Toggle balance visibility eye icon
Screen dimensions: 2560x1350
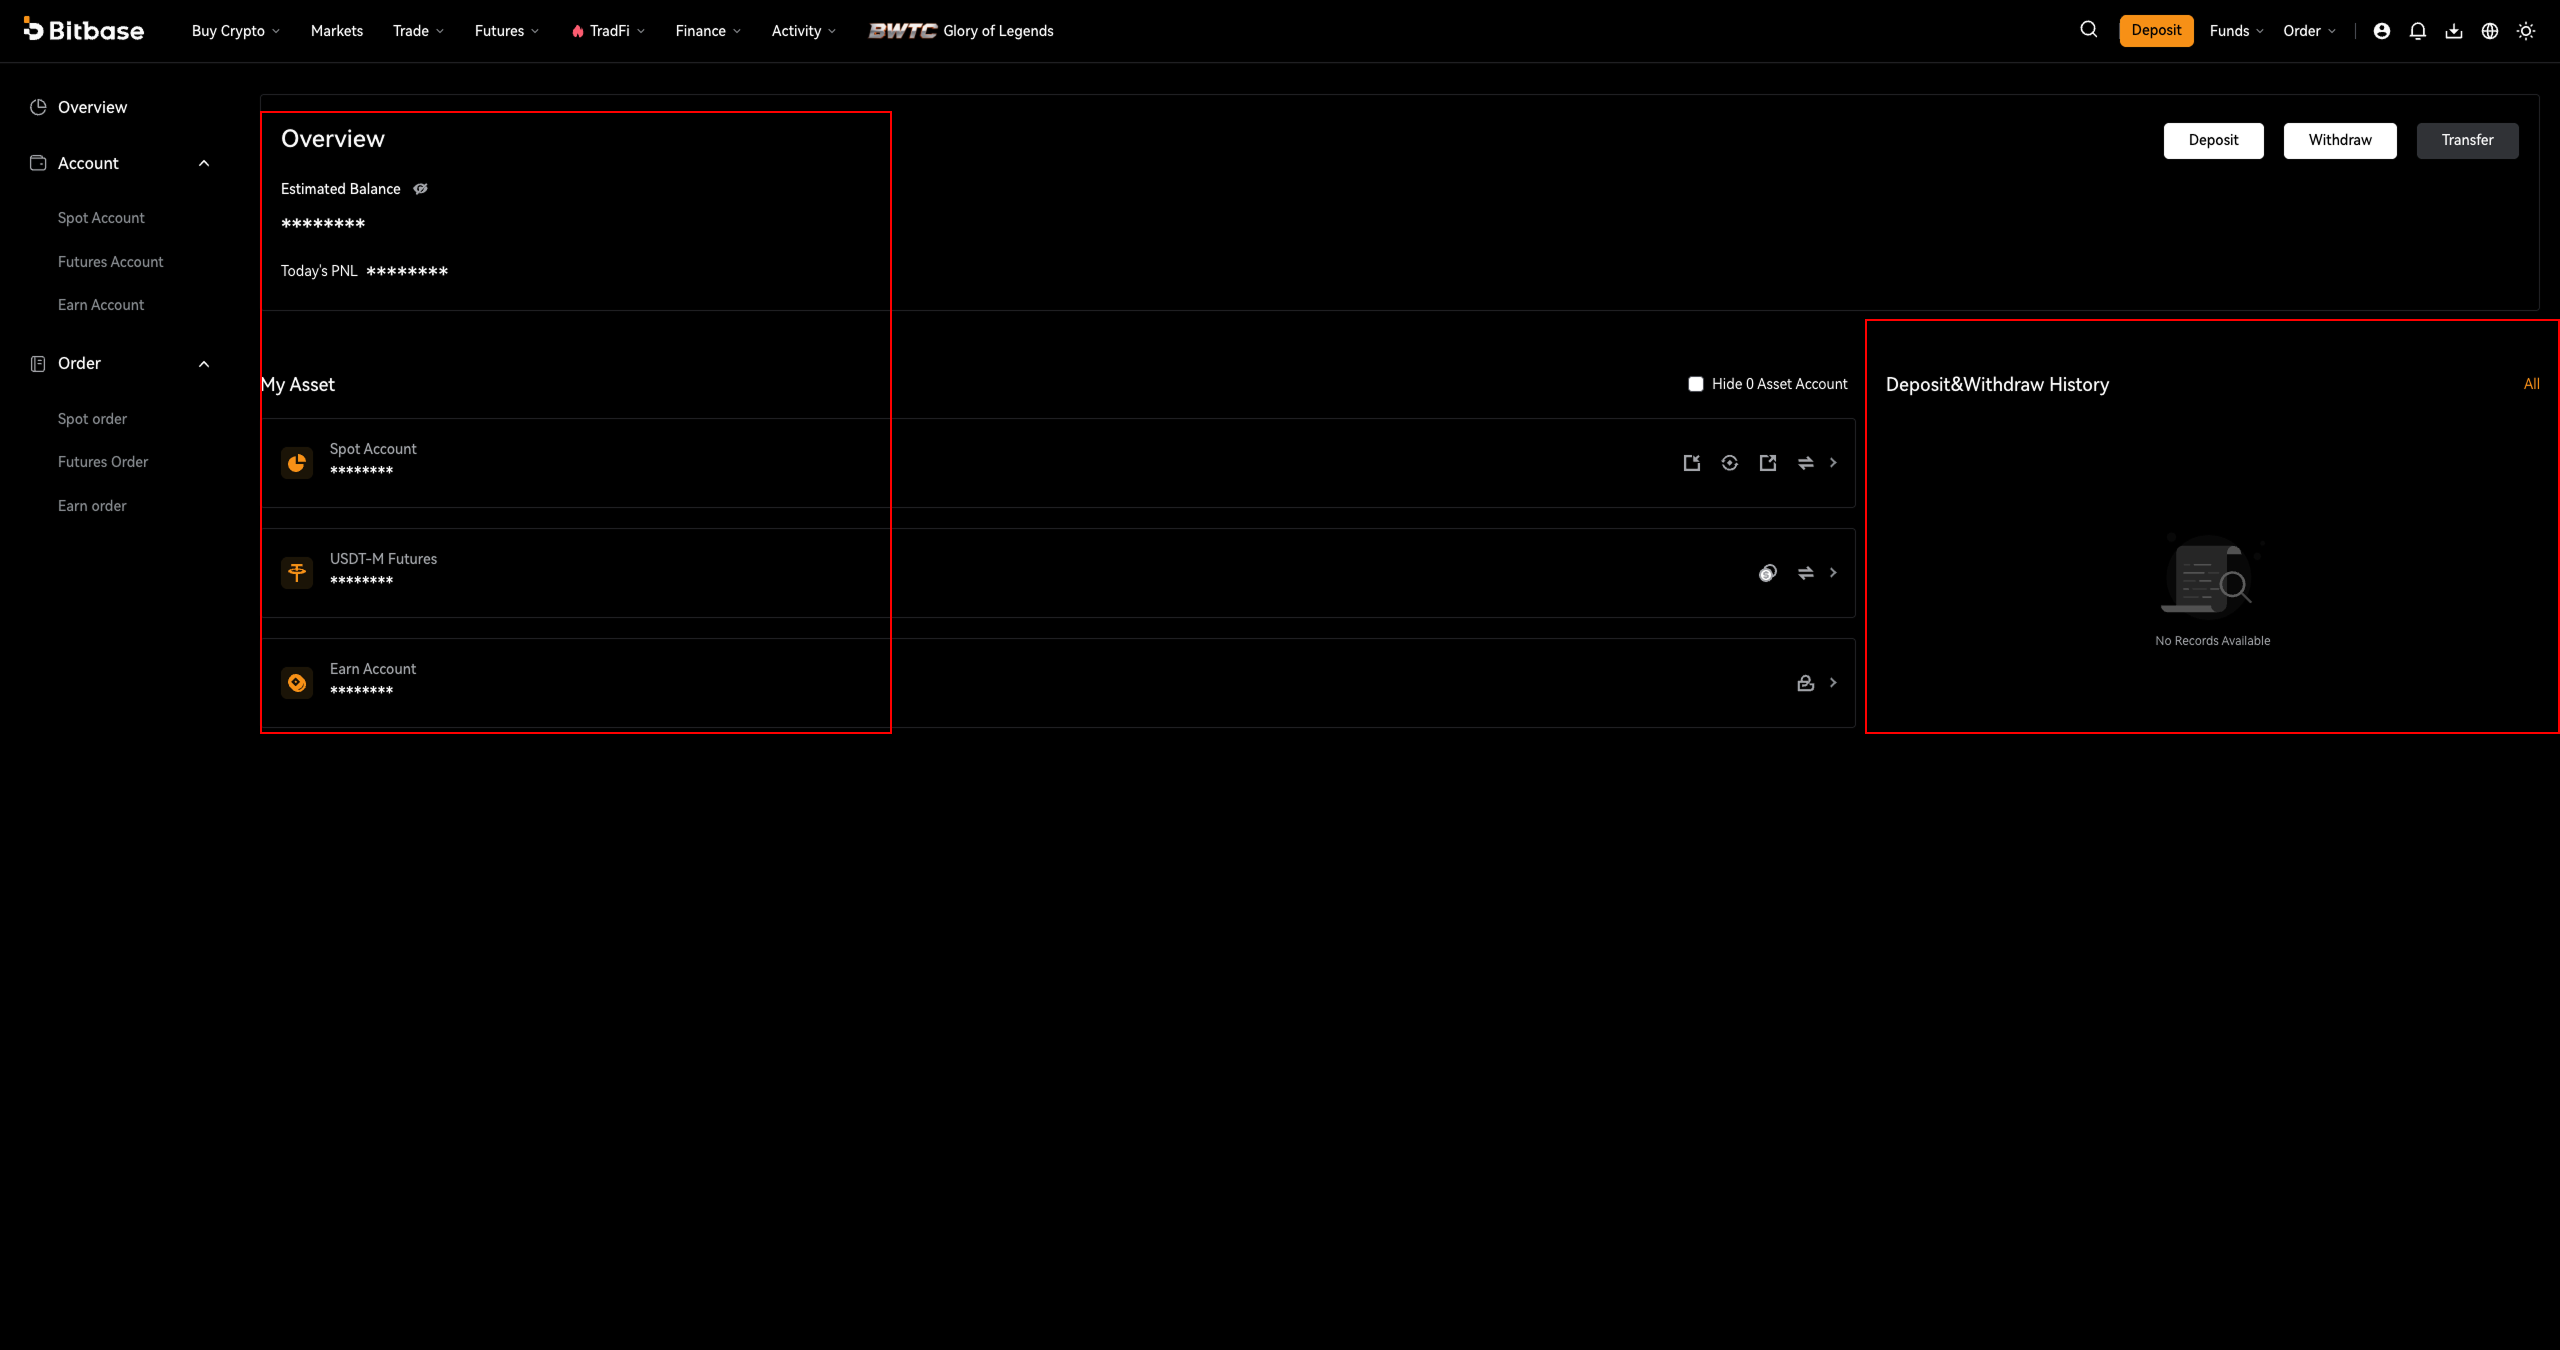(x=421, y=189)
